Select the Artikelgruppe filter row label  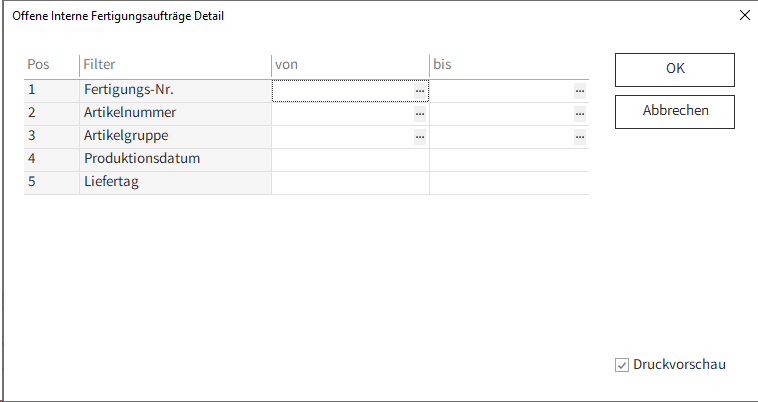click(126, 137)
